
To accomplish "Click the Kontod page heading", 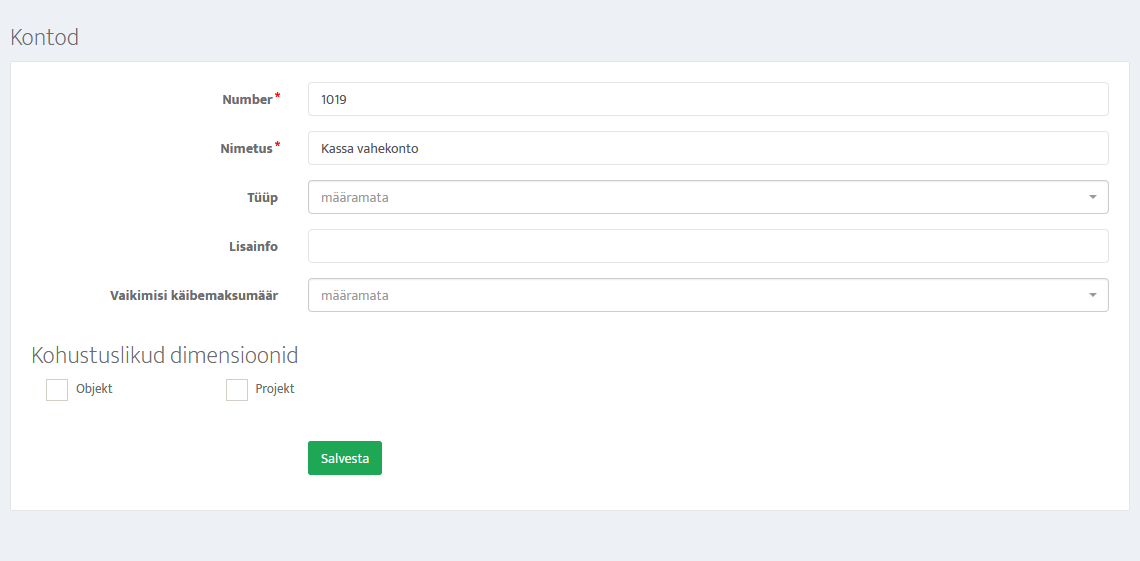I will pyautogui.click(x=44, y=38).
